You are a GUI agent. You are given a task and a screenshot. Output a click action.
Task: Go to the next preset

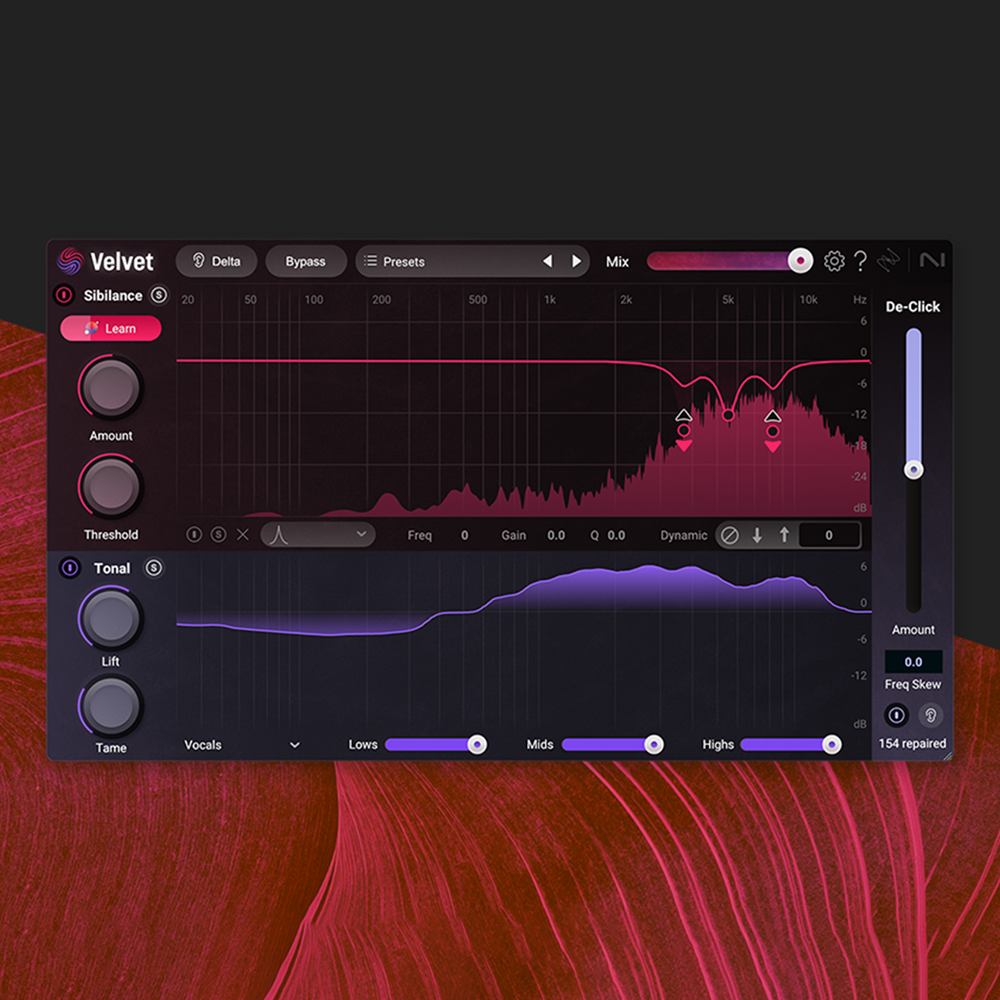pos(576,261)
